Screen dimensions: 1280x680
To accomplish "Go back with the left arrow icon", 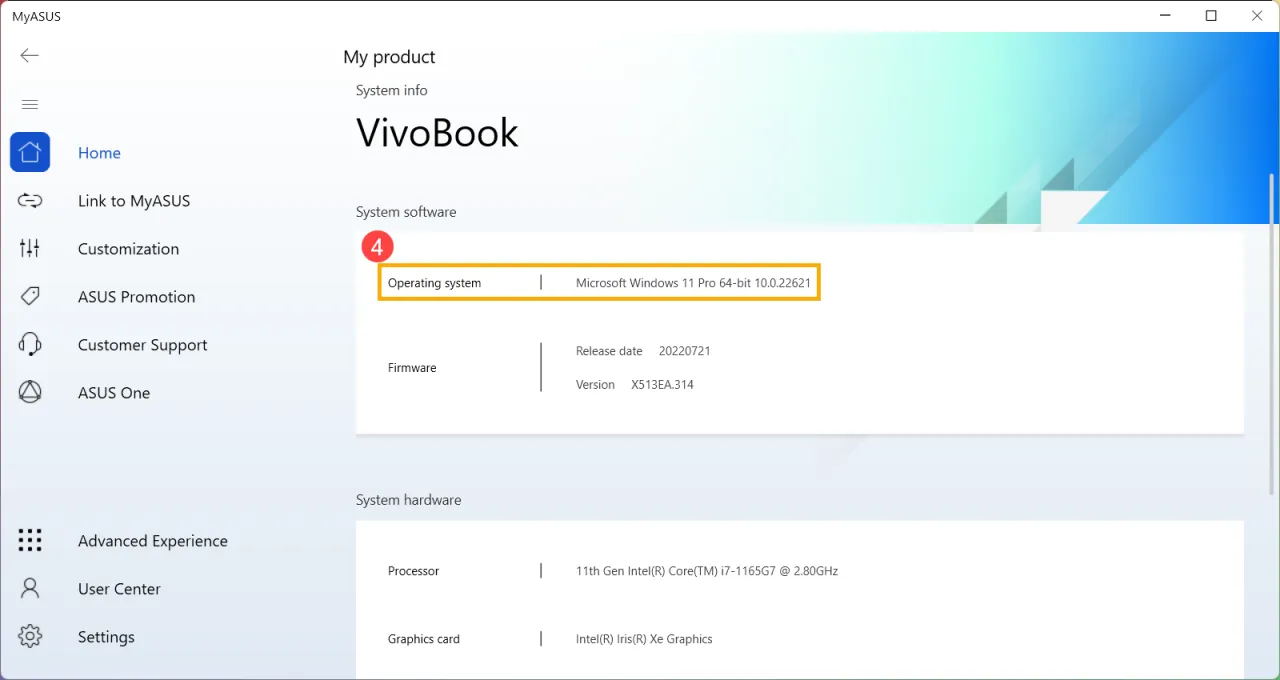I will [x=30, y=56].
